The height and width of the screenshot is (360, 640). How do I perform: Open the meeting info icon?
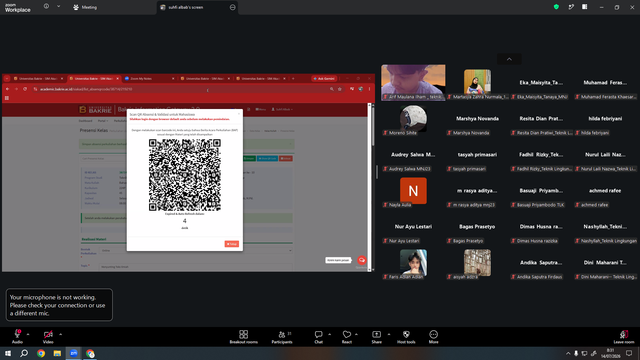46,7
